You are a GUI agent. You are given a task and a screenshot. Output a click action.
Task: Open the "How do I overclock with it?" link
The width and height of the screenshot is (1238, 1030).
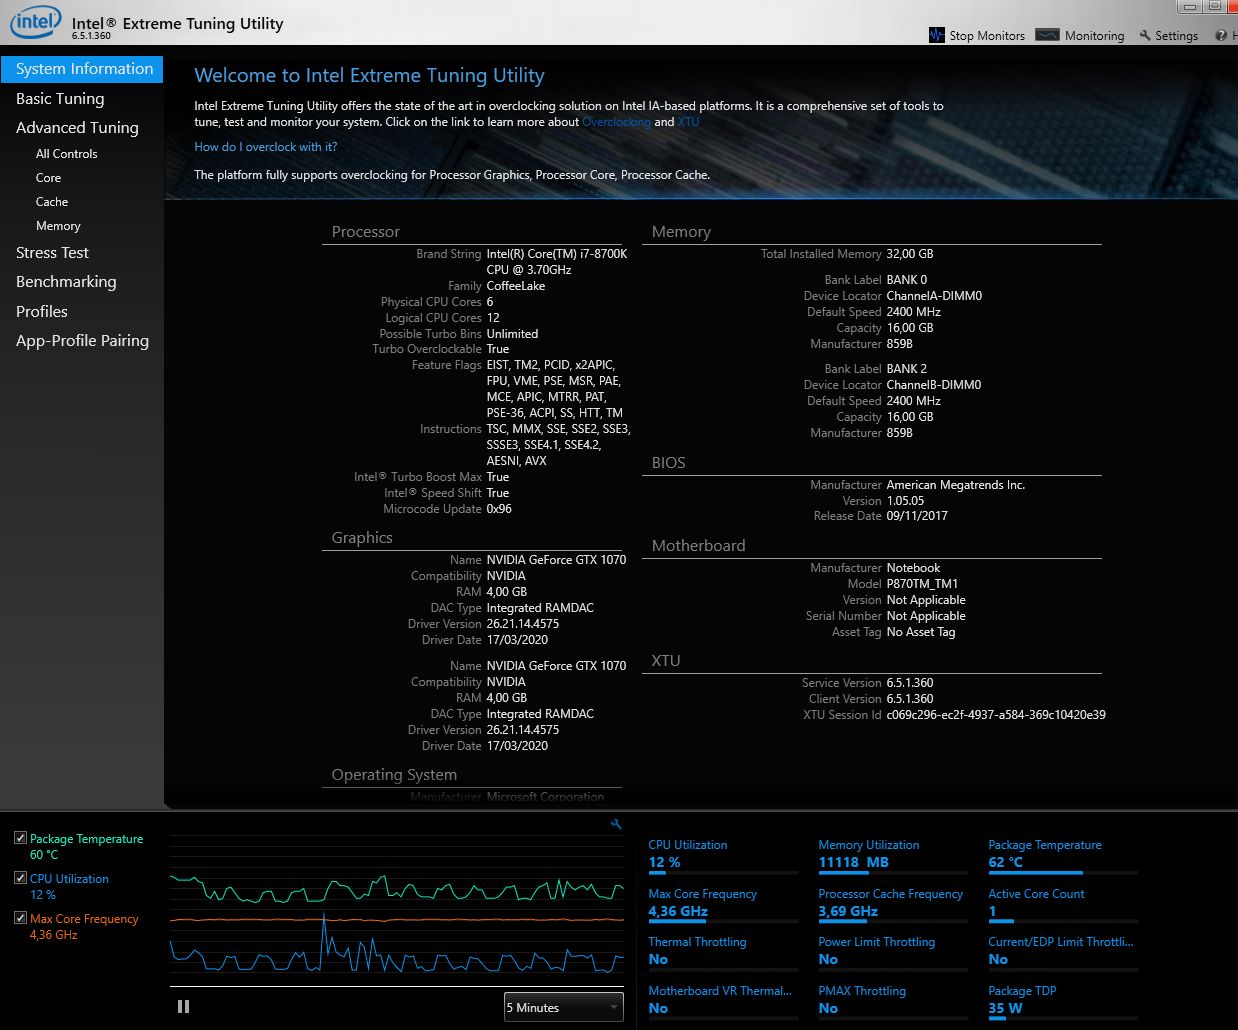click(x=266, y=147)
